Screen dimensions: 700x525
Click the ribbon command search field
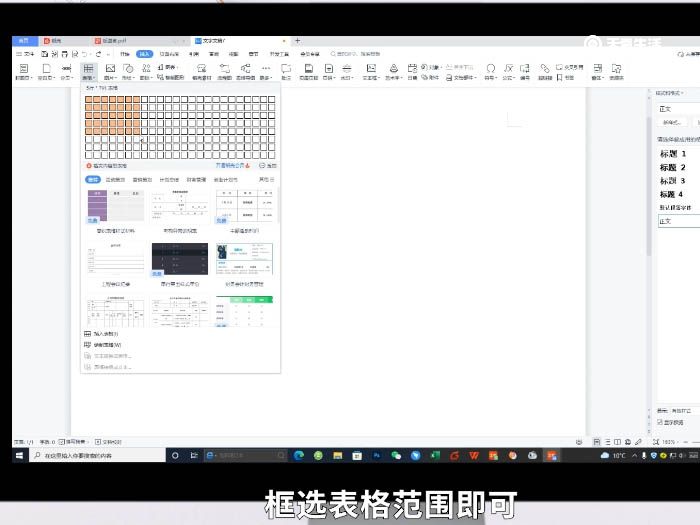(x=355, y=54)
